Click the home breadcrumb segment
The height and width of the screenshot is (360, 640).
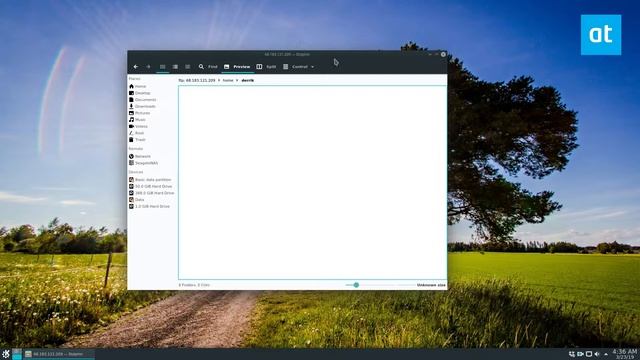coord(228,80)
